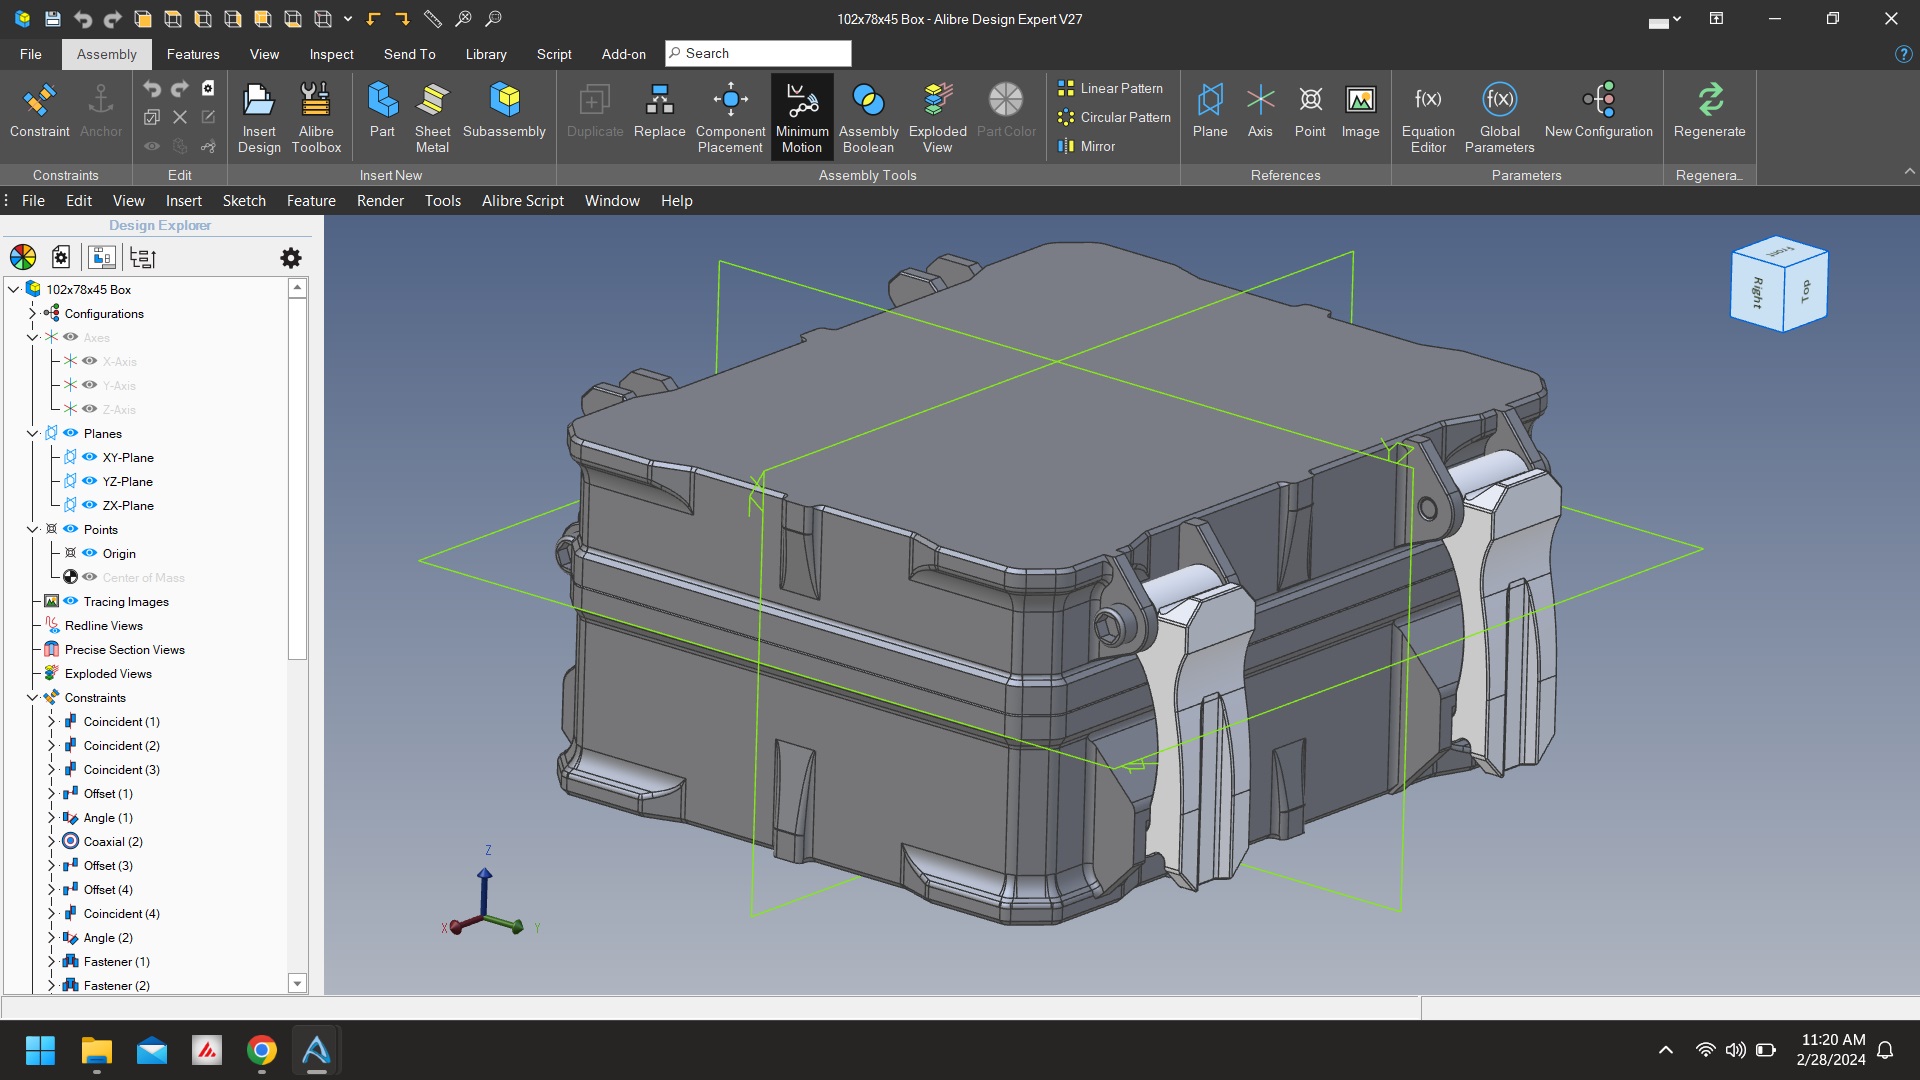Switch to the Features ribbon tab

(193, 54)
